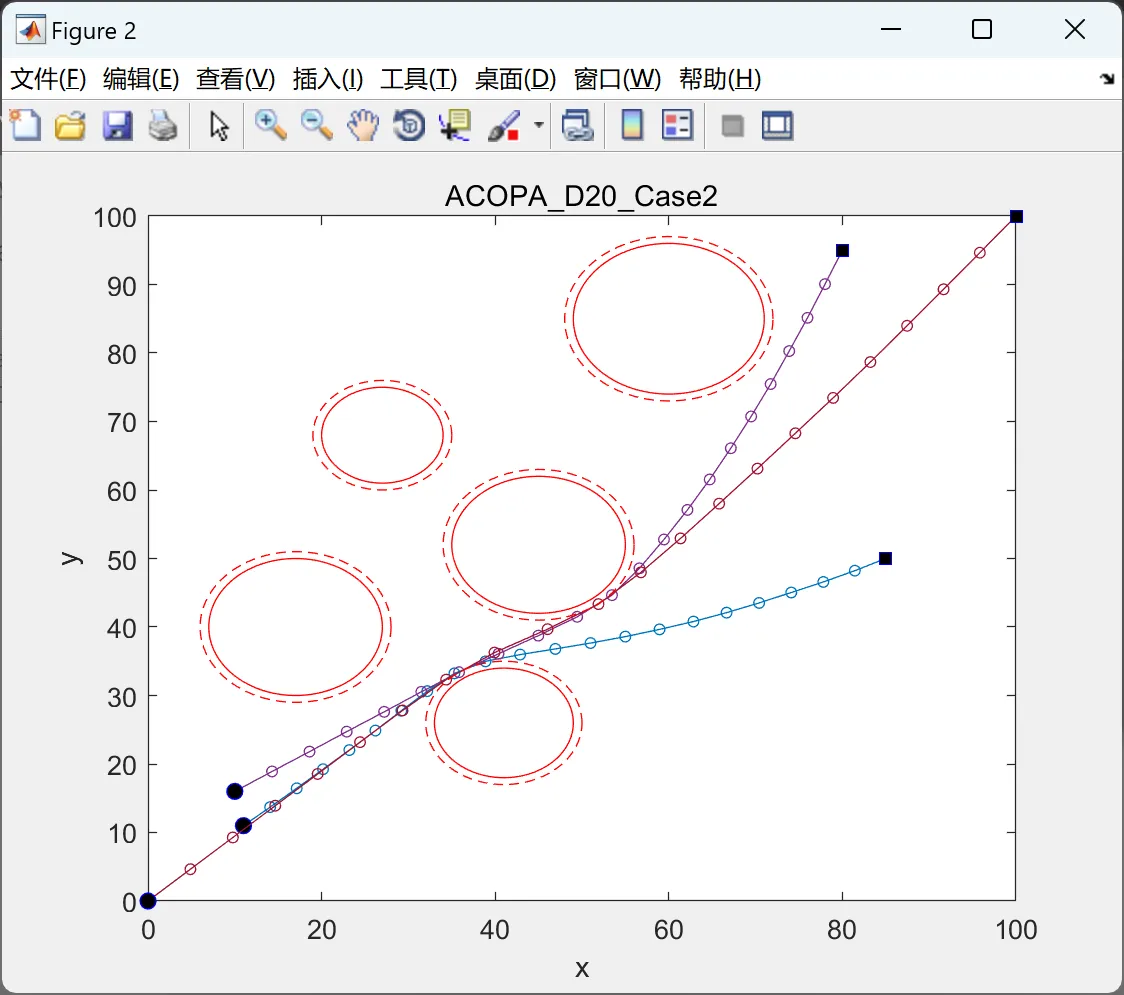1124x995 pixels.
Task: Click the dock figure arrow icon
Action: click(x=1107, y=79)
